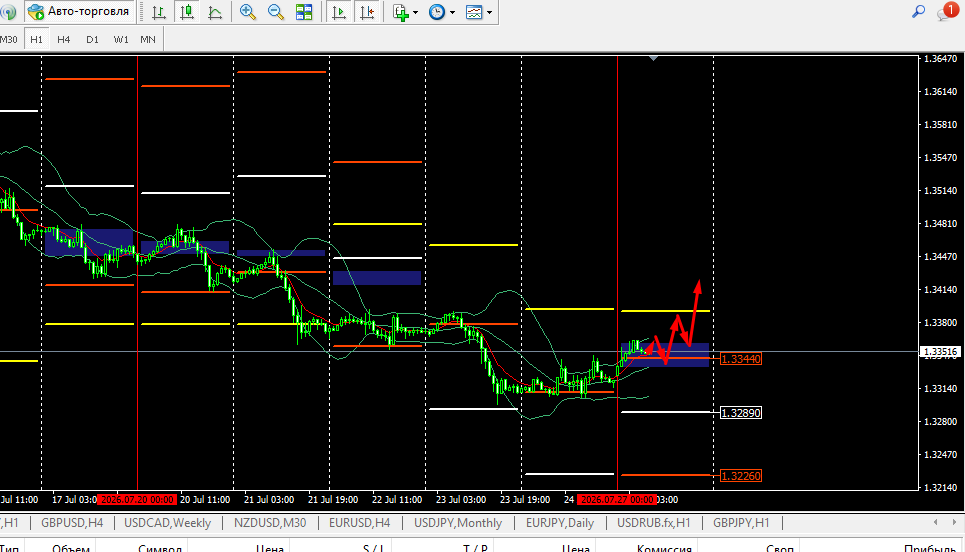Click the chart shift triangle marker at top
Image resolution: width=965 pixels, height=552 pixels.
pos(654,58)
